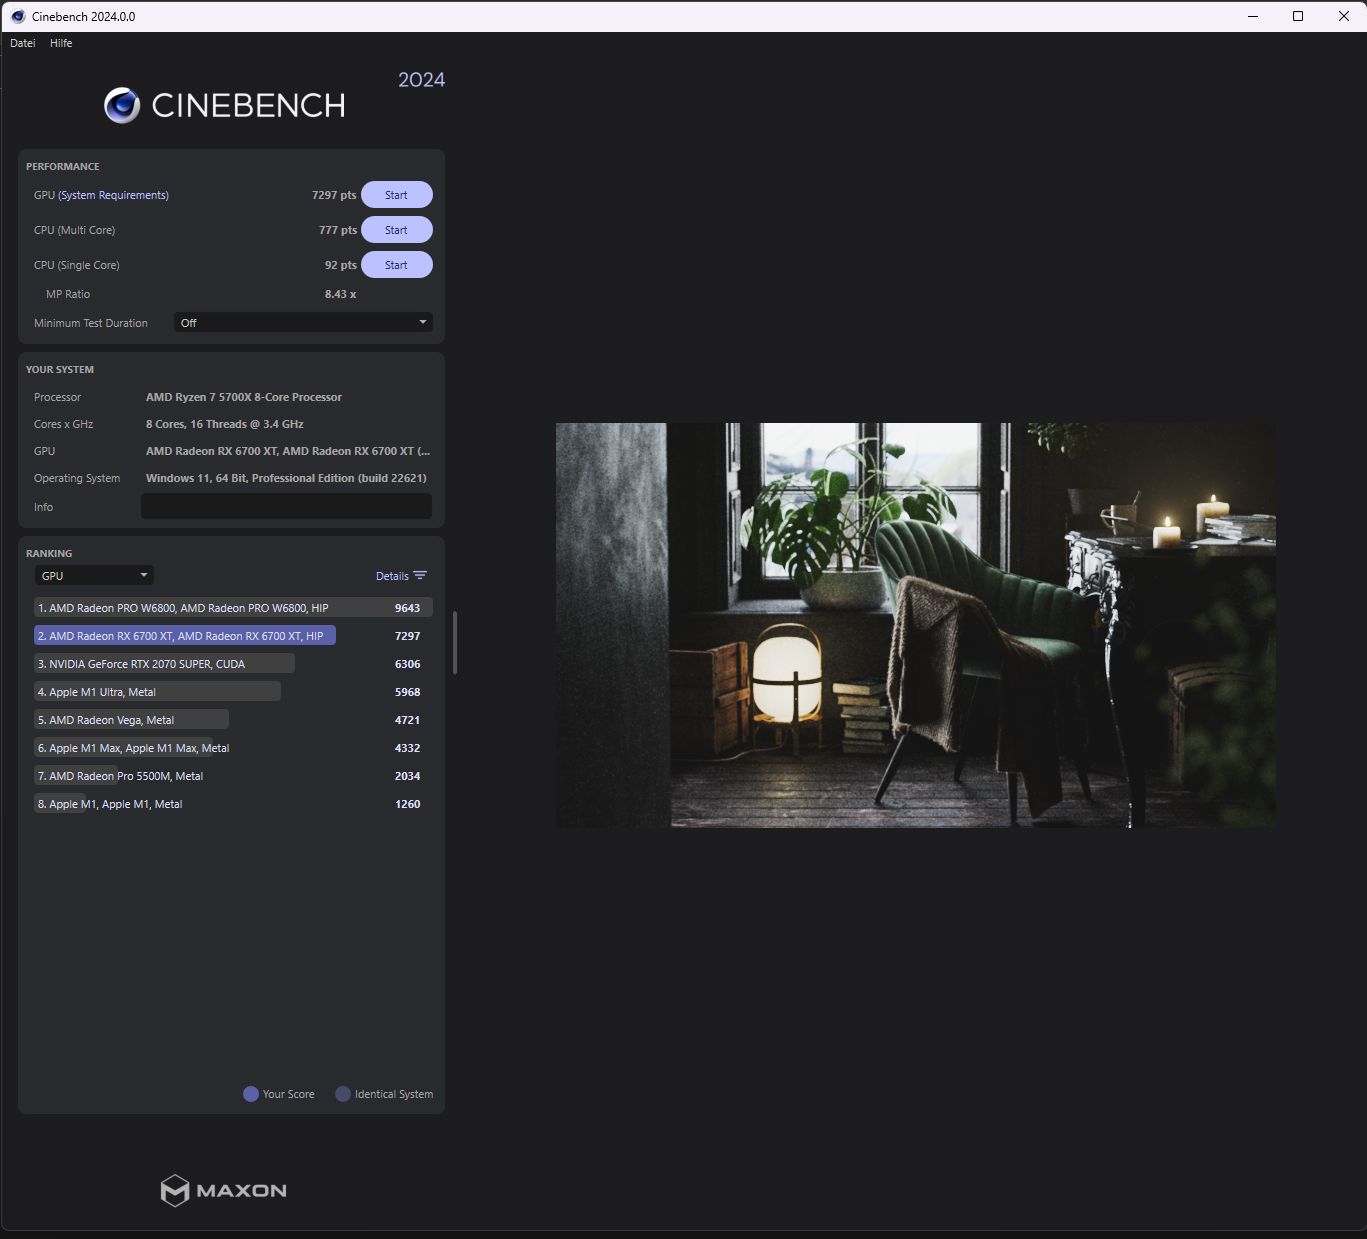Click the GPU value in Your System
The height and width of the screenshot is (1239, 1367).
(x=288, y=451)
